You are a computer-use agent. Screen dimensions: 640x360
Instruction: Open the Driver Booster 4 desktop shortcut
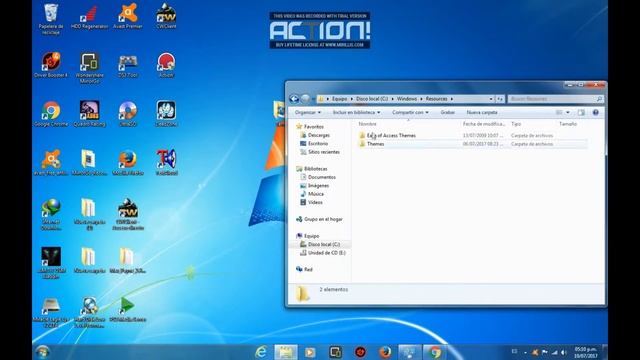click(51, 65)
